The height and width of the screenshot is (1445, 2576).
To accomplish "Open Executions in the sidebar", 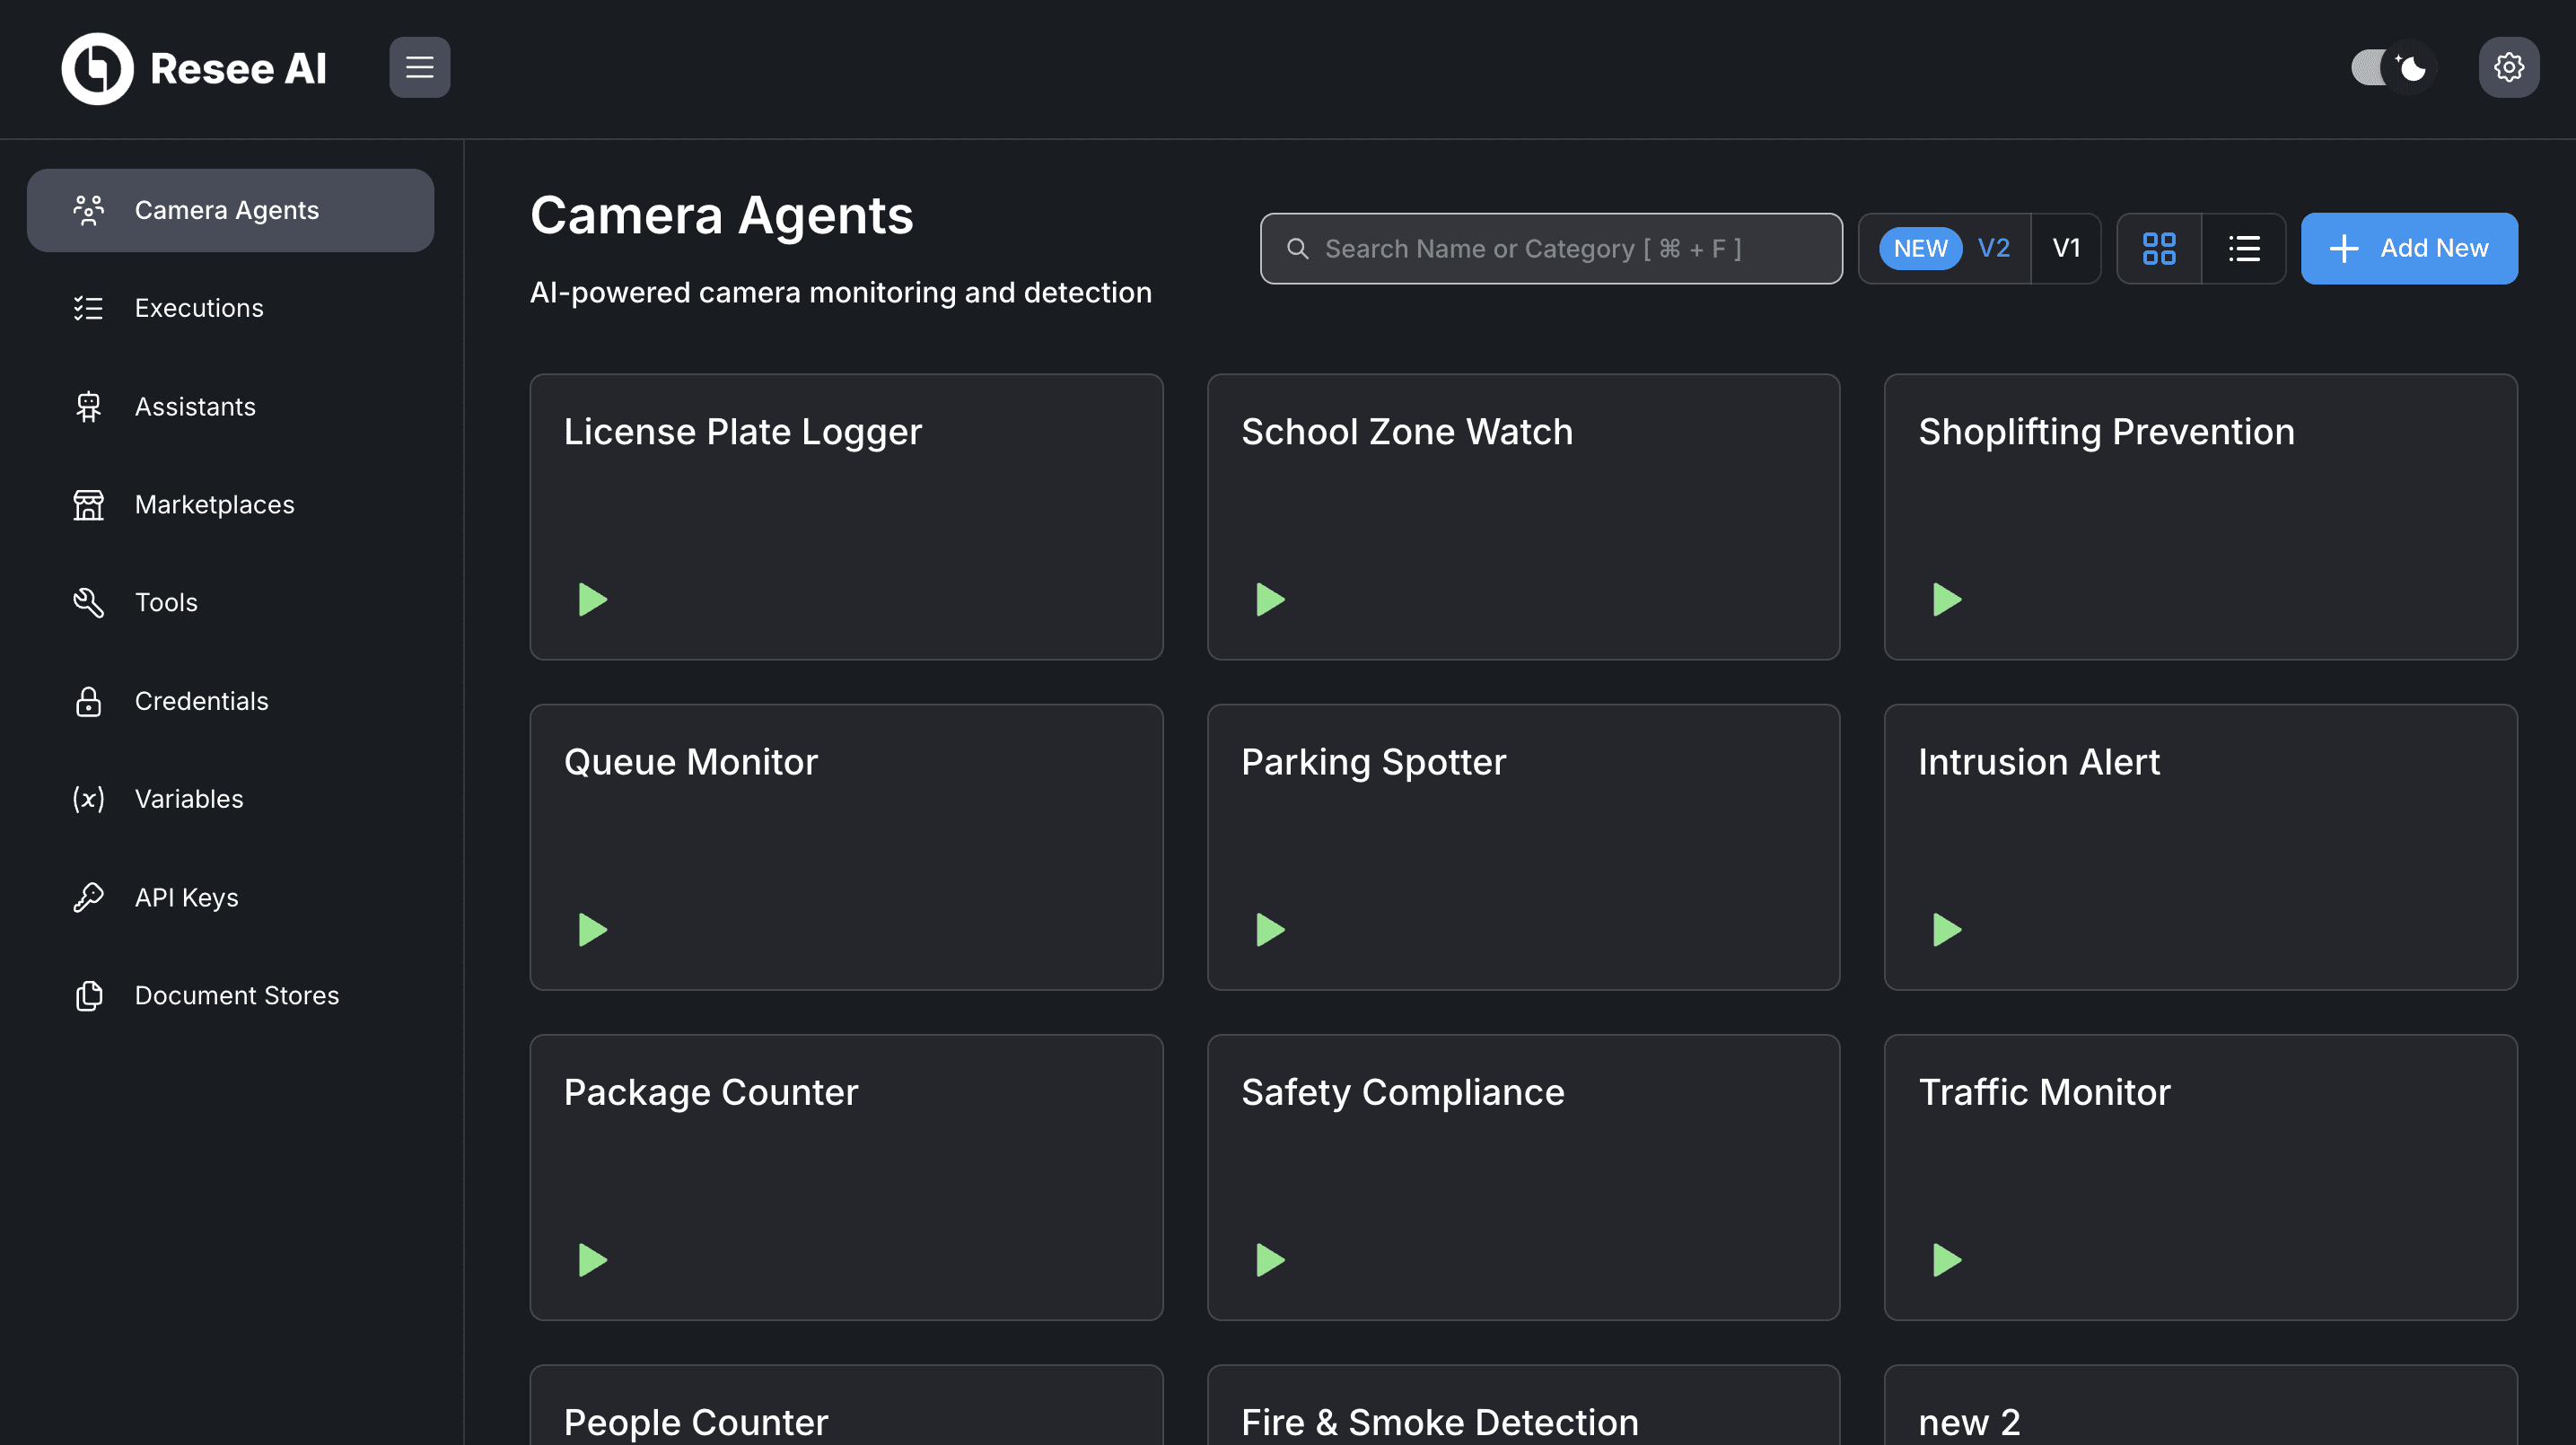I will coord(199,308).
